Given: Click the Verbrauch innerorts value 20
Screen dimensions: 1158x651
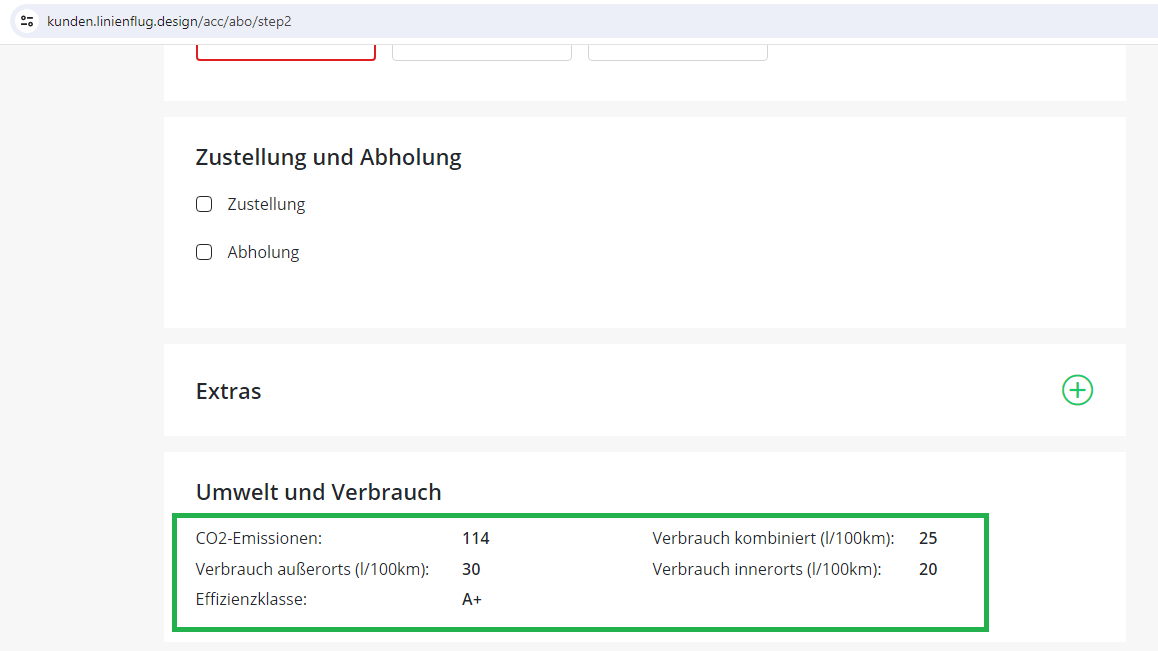Looking at the screenshot, I should (927, 569).
